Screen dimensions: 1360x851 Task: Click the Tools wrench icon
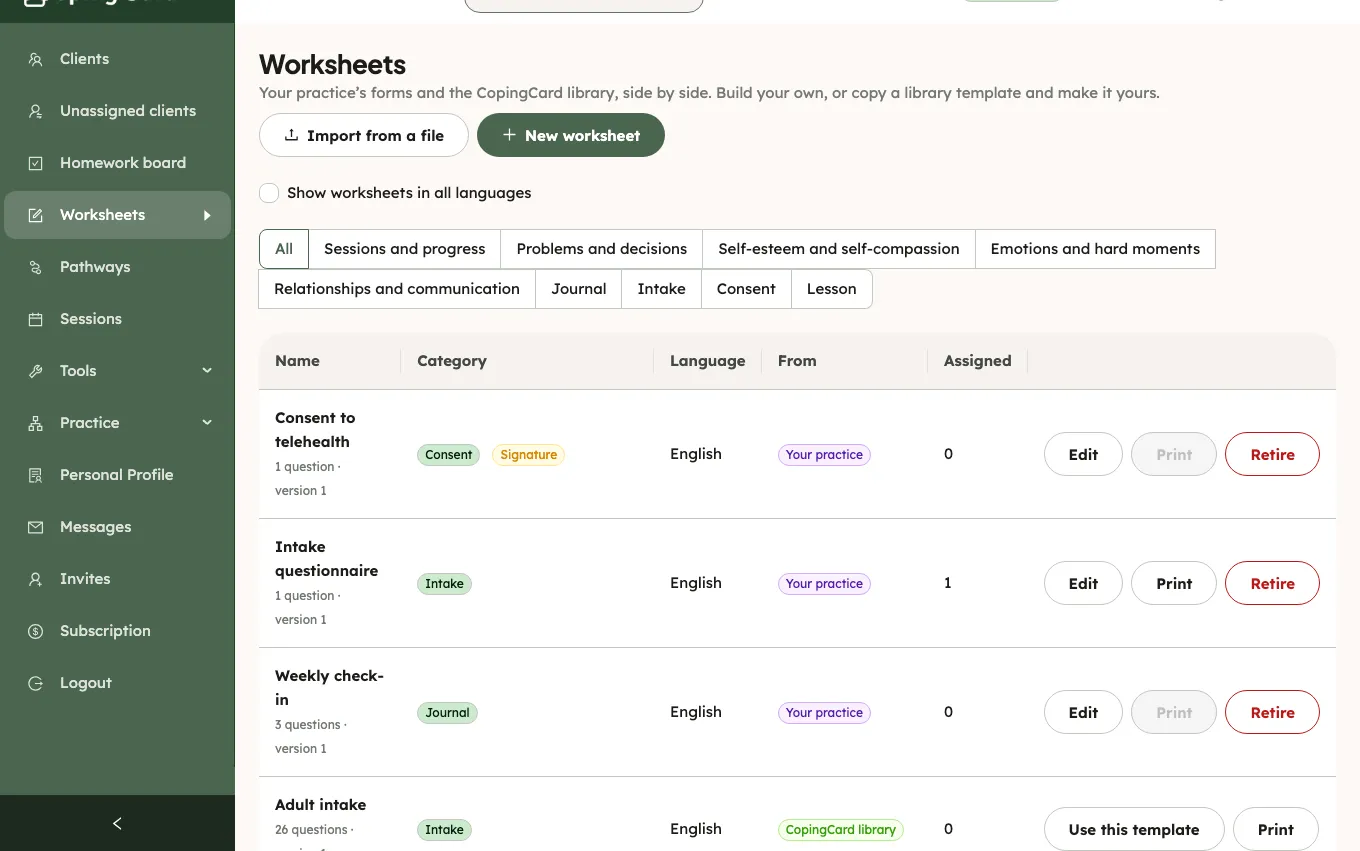tap(36, 371)
